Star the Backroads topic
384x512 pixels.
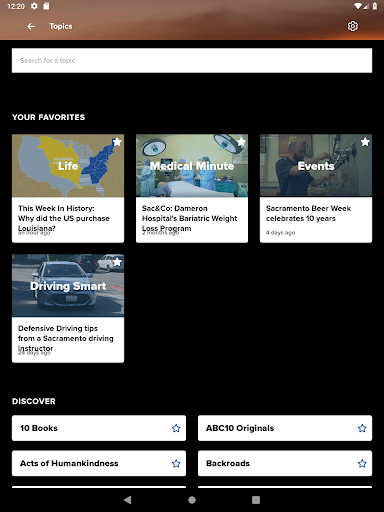point(362,463)
